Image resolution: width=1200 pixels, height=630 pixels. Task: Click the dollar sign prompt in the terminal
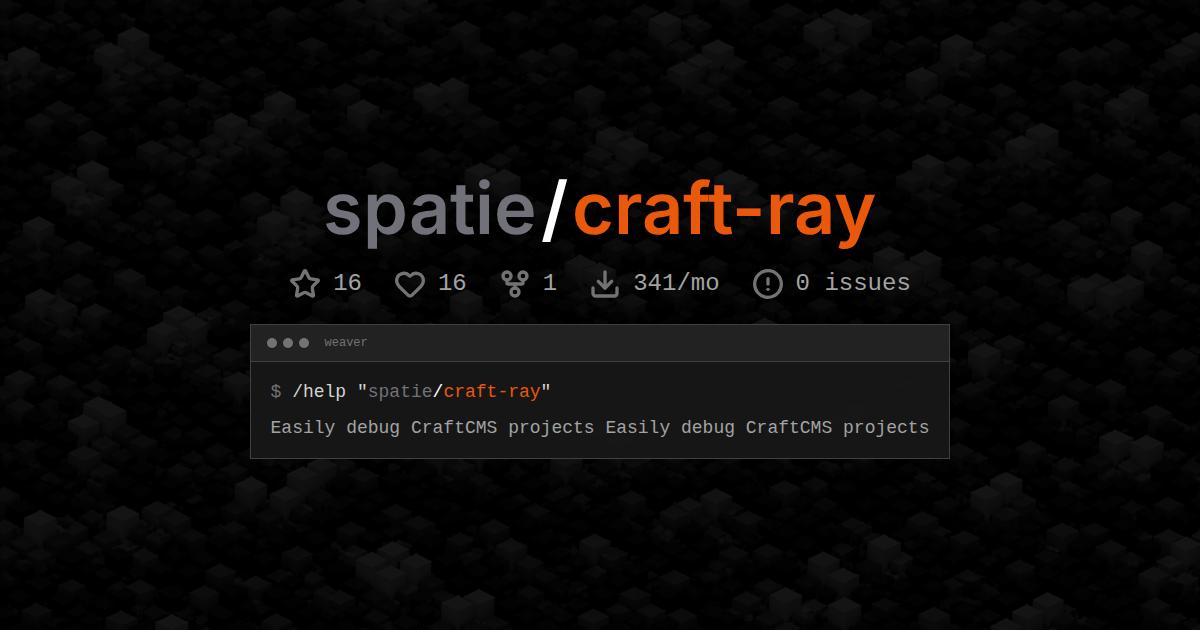(x=275, y=391)
